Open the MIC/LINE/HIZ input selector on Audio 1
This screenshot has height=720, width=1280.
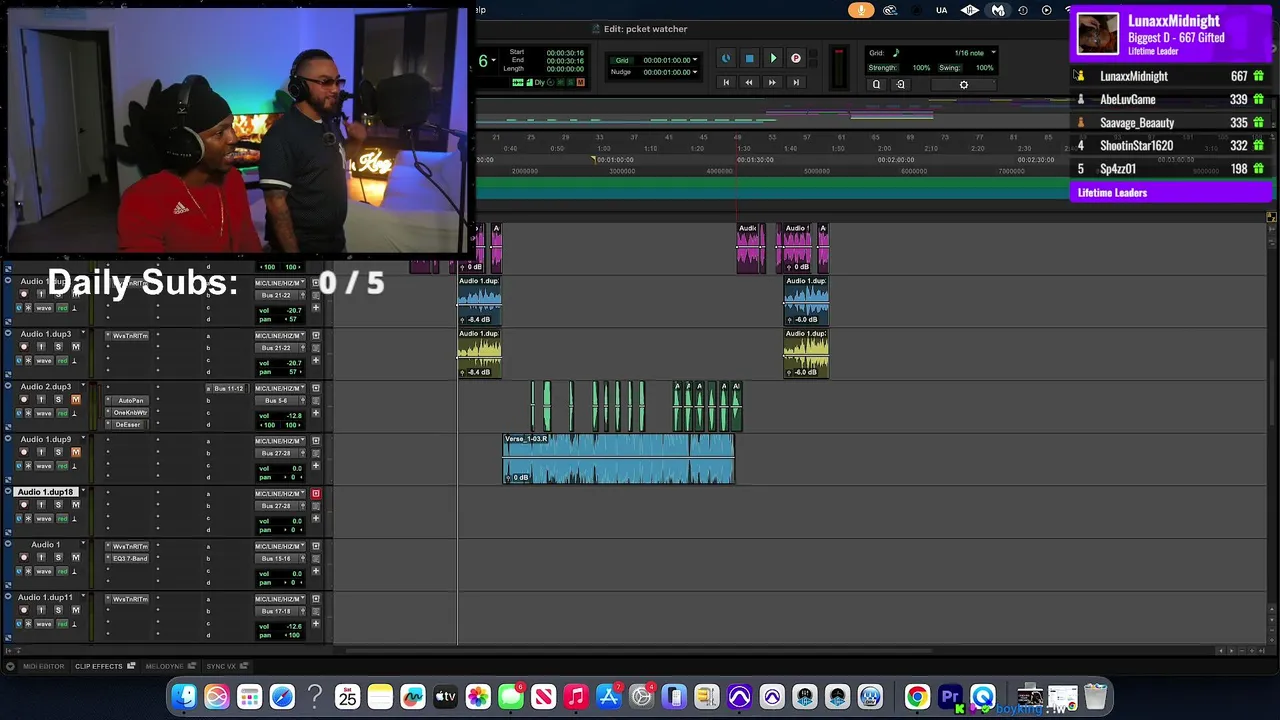pos(280,547)
